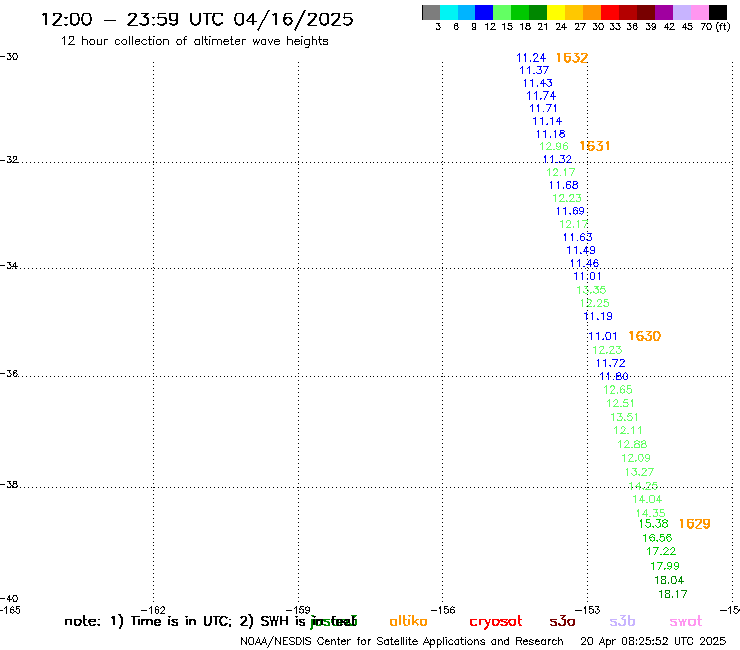The image size is (740, 650).
Task: Click the -162 longitude axis label
Action: 153,611
